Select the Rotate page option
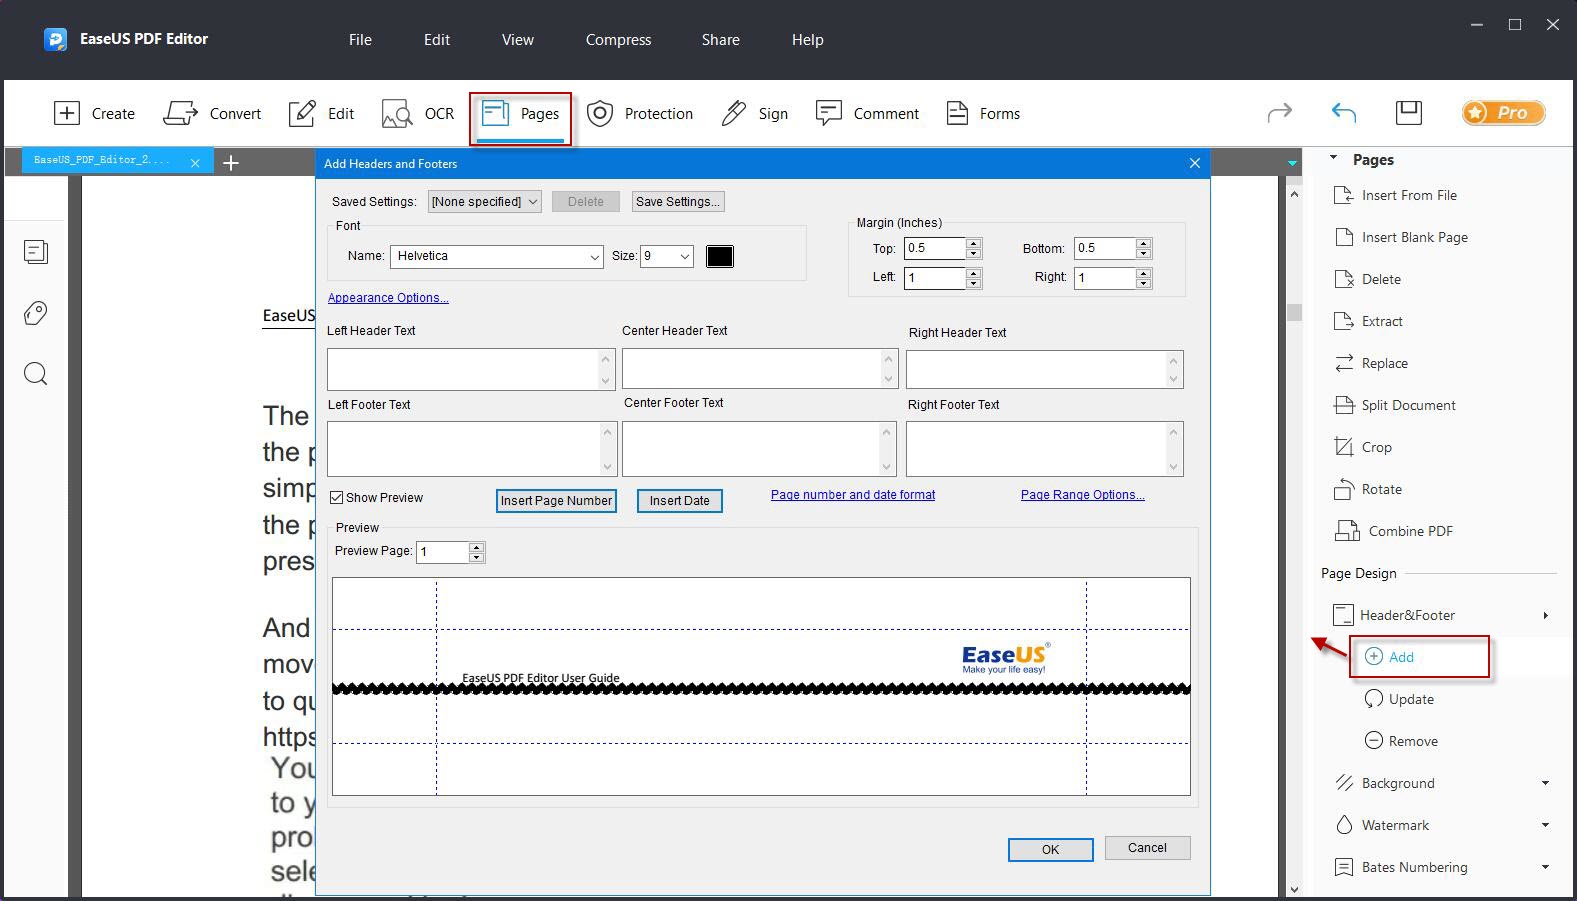This screenshot has height=901, width=1577. coord(1368,489)
